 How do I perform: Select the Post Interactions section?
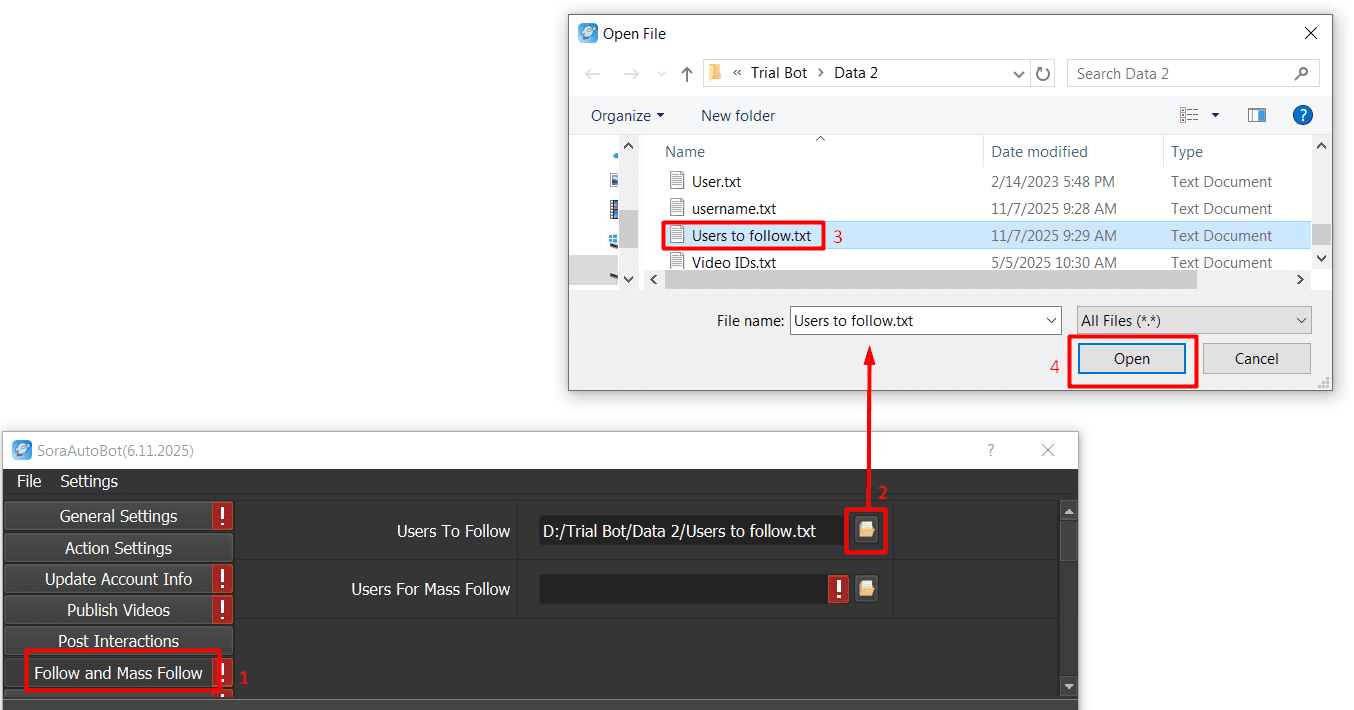(x=118, y=640)
